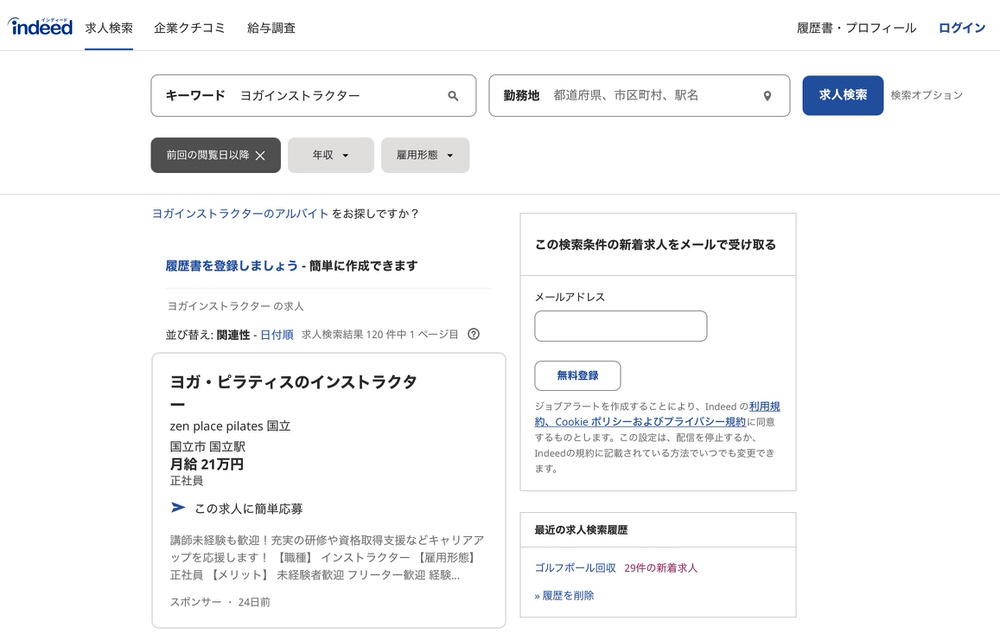Focus the メールアドレス input field
The image size is (1000, 634).
pyautogui.click(x=620, y=326)
